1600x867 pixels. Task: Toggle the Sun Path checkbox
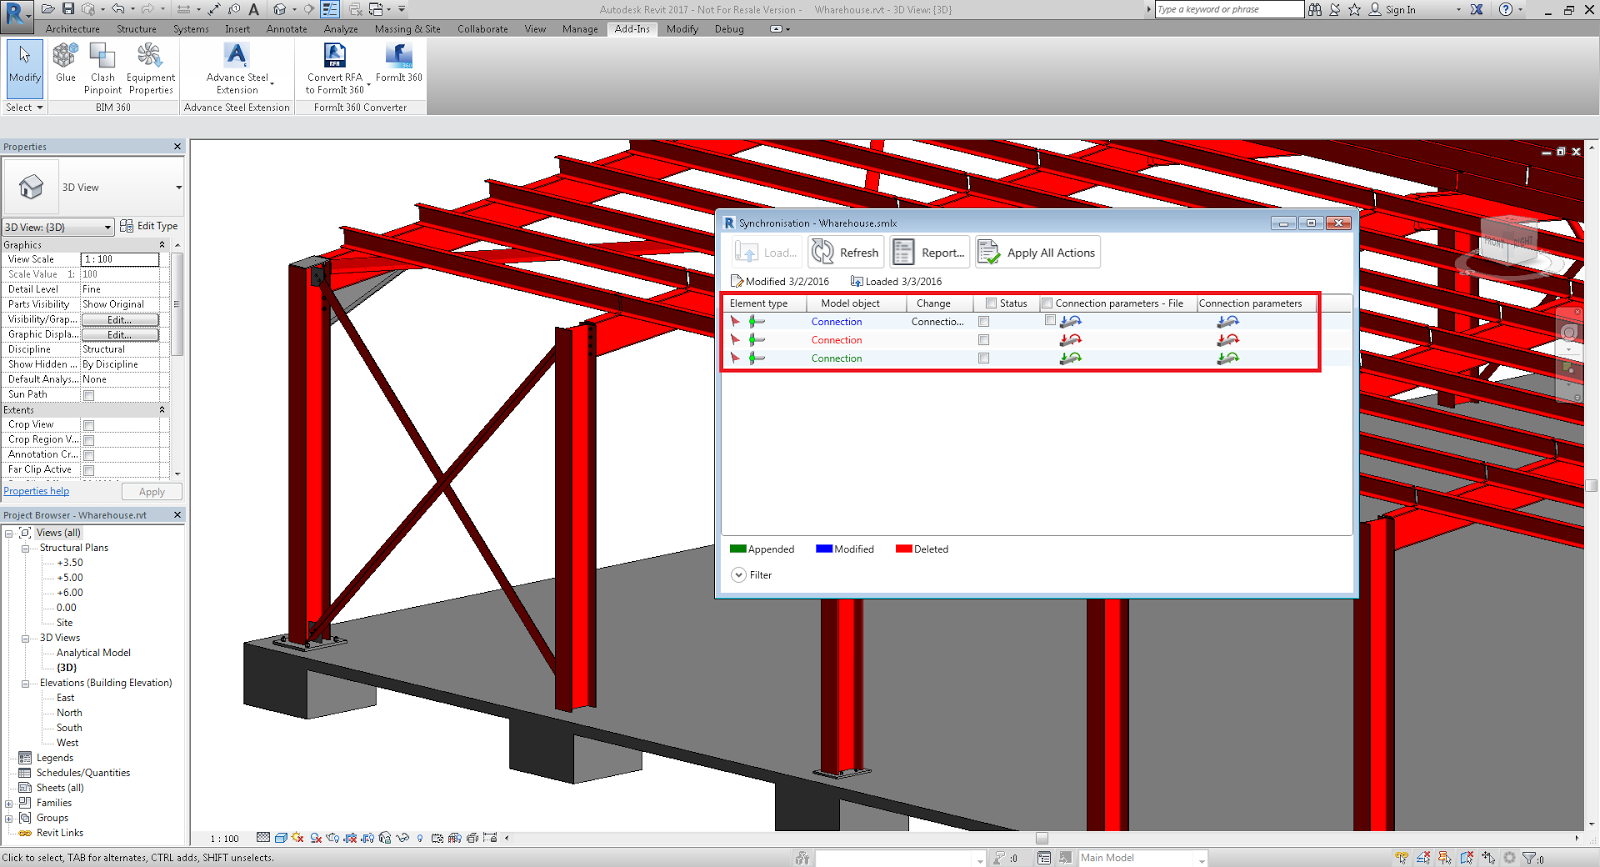coord(89,395)
